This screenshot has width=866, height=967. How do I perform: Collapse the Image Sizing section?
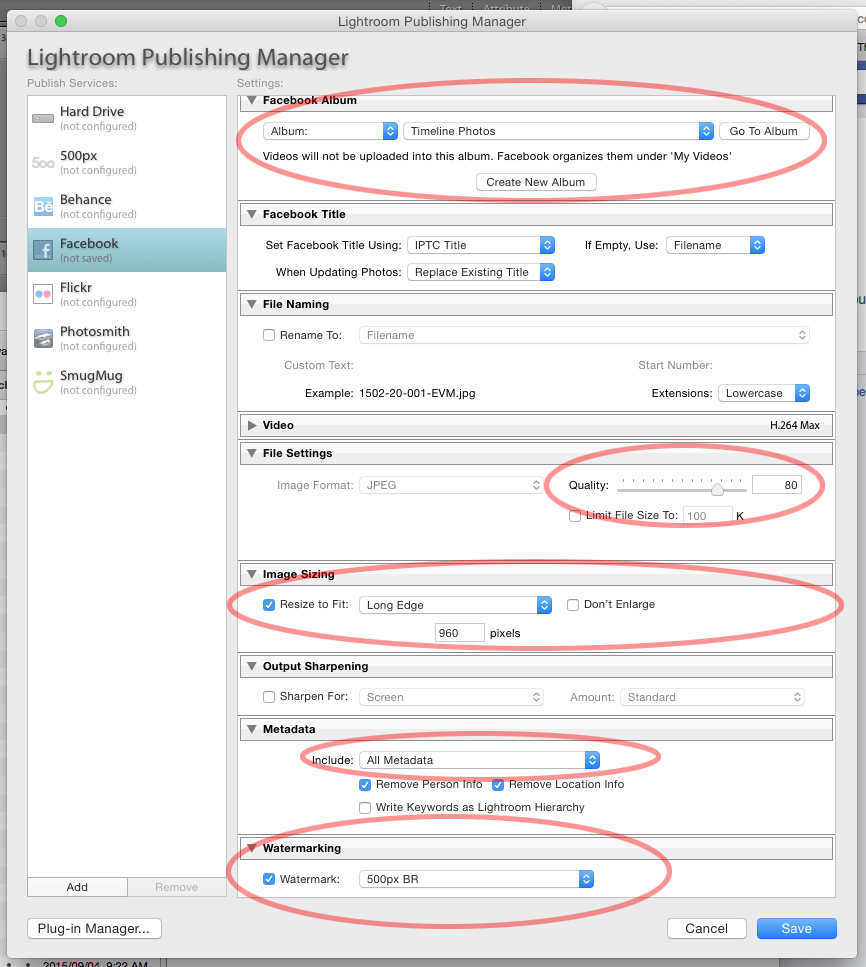(252, 574)
